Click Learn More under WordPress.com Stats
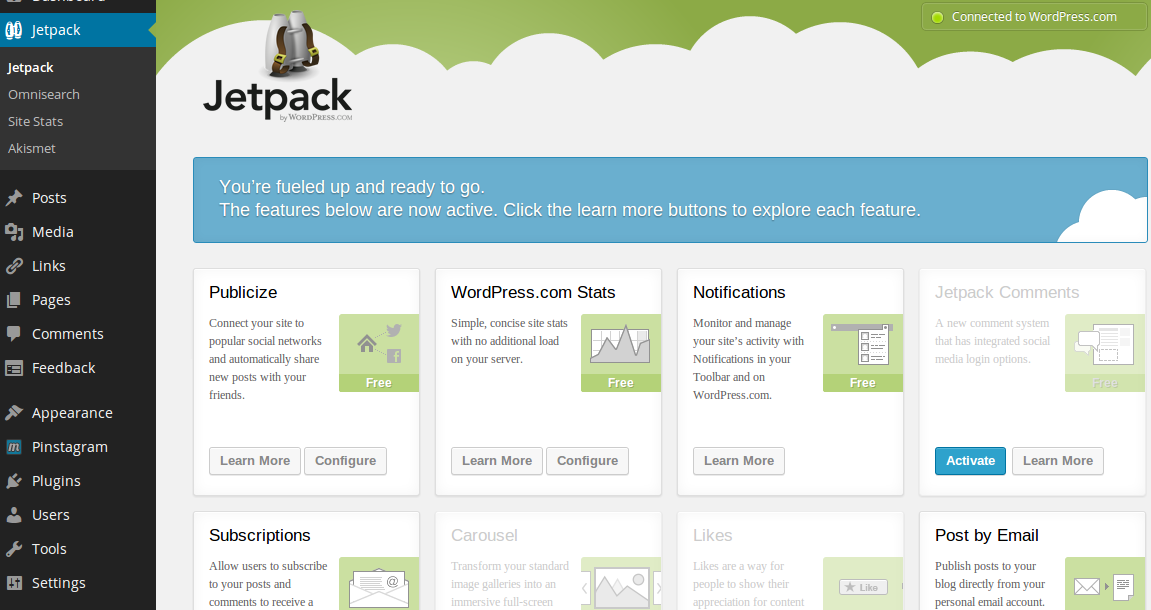 tap(497, 461)
